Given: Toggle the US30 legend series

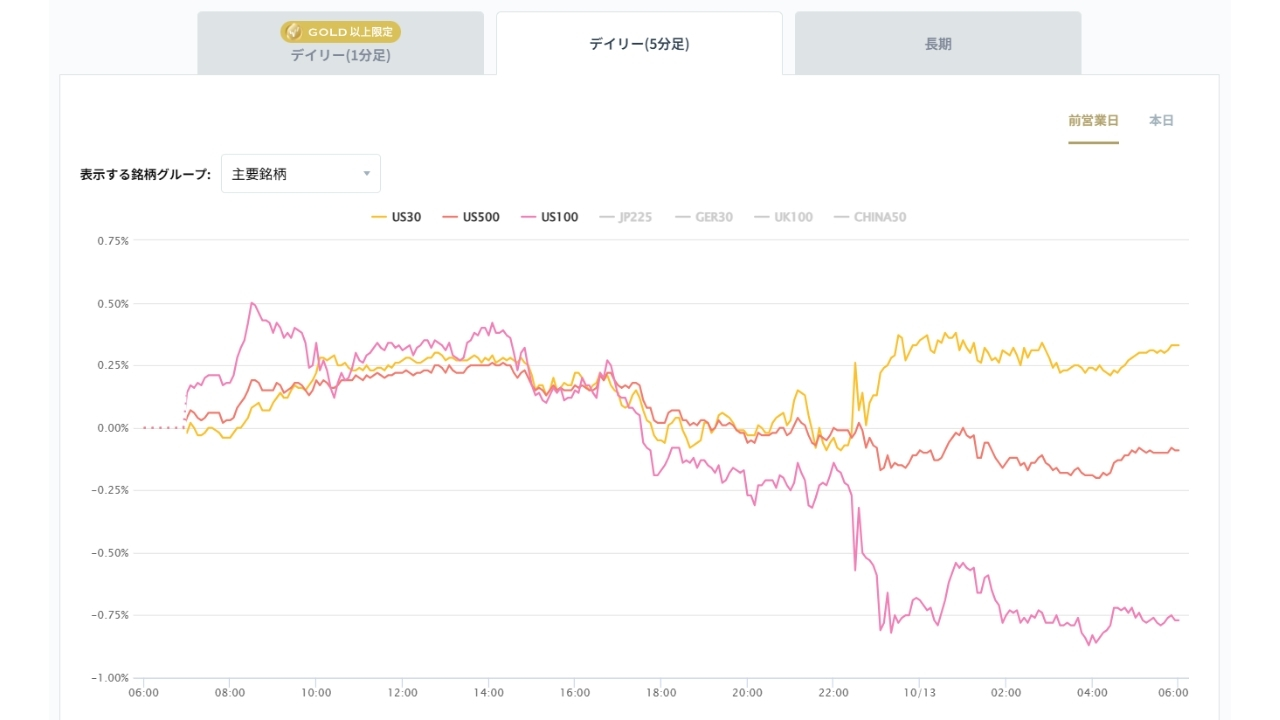Looking at the screenshot, I should 396,217.
